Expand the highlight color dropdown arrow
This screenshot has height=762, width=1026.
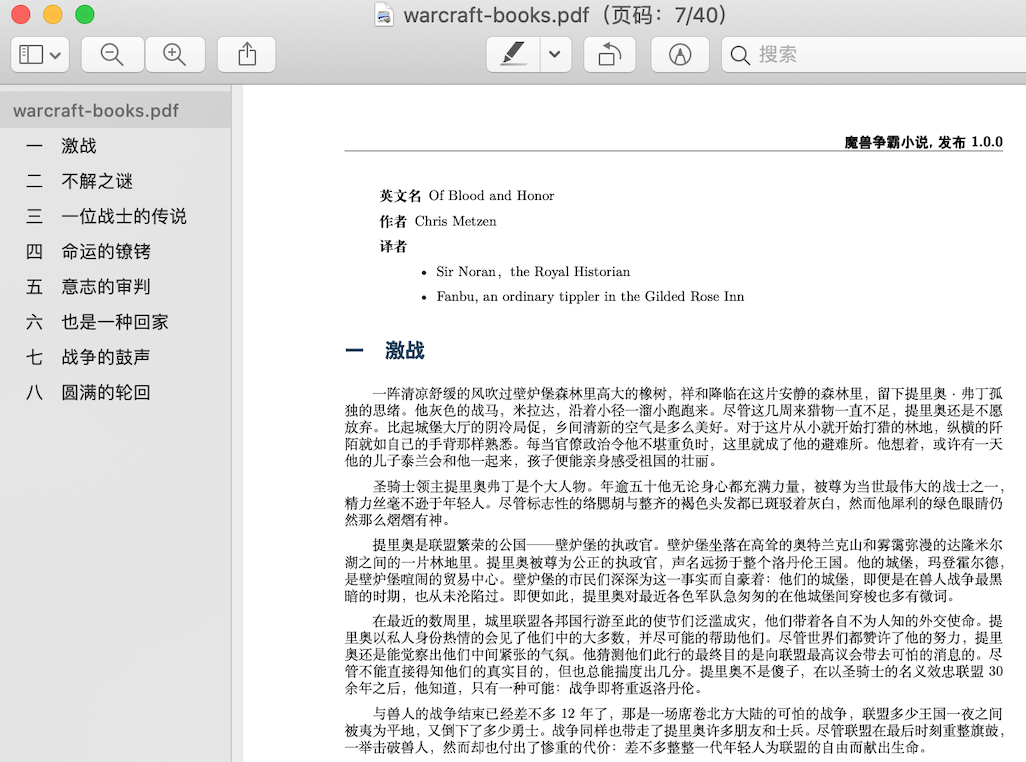555,54
